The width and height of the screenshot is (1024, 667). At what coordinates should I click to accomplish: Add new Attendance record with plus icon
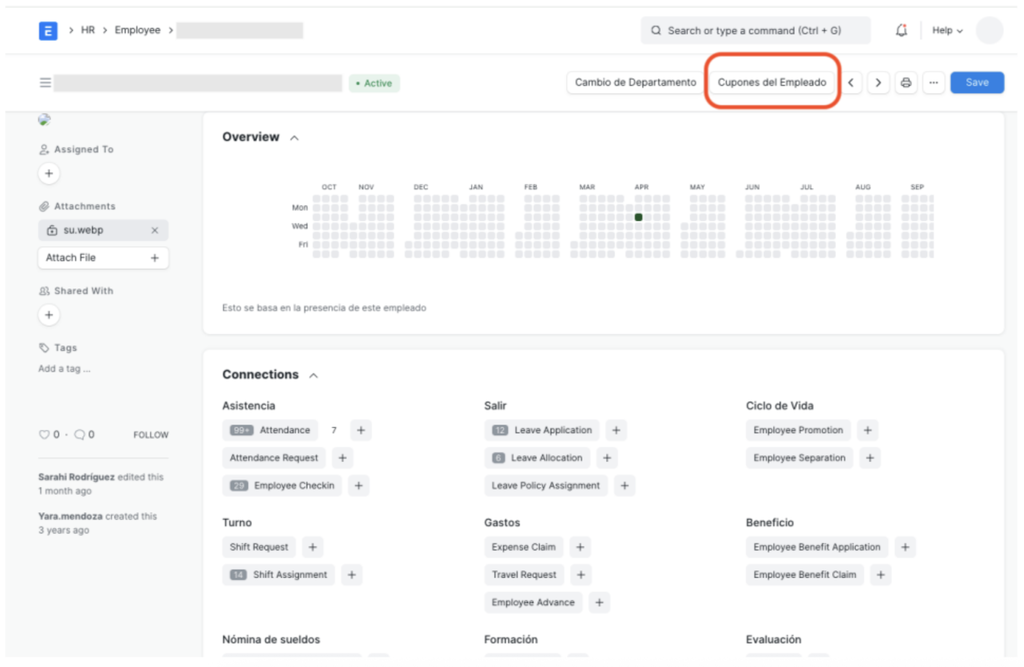[362, 430]
